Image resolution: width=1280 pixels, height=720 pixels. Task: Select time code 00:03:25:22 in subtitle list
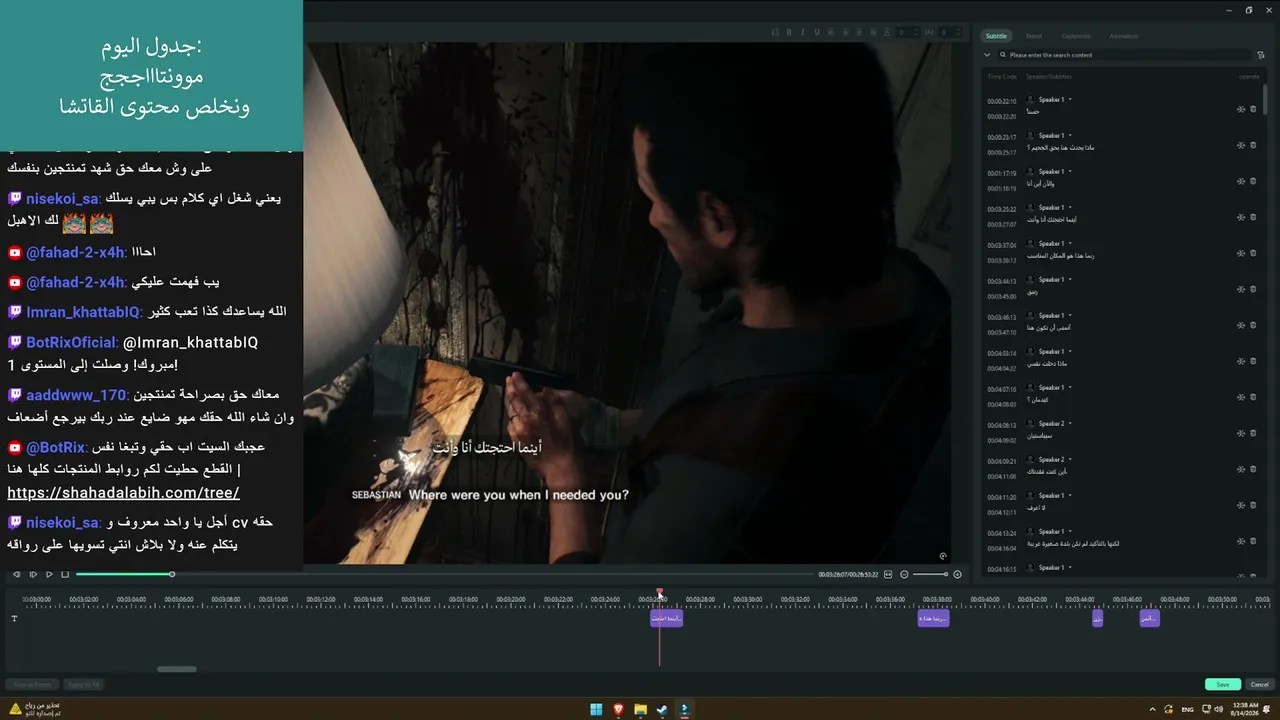pos(1001,209)
